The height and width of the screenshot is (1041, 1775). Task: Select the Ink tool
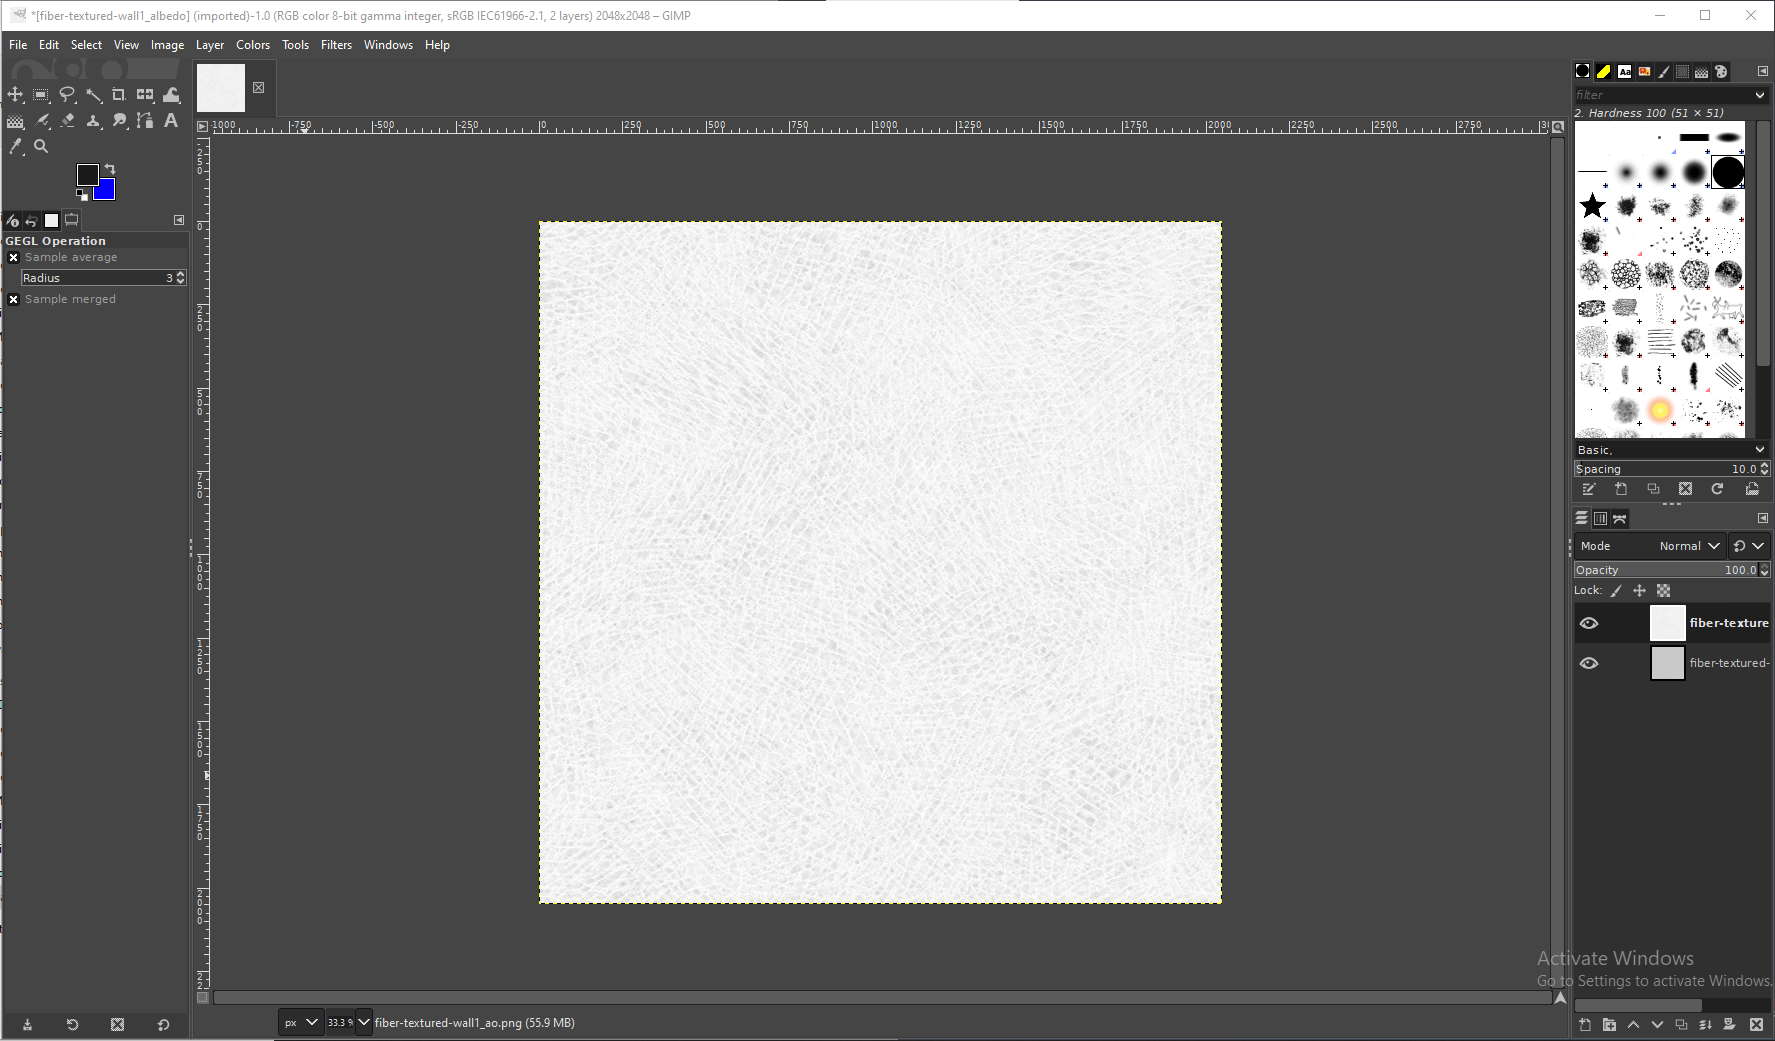pos(41,121)
